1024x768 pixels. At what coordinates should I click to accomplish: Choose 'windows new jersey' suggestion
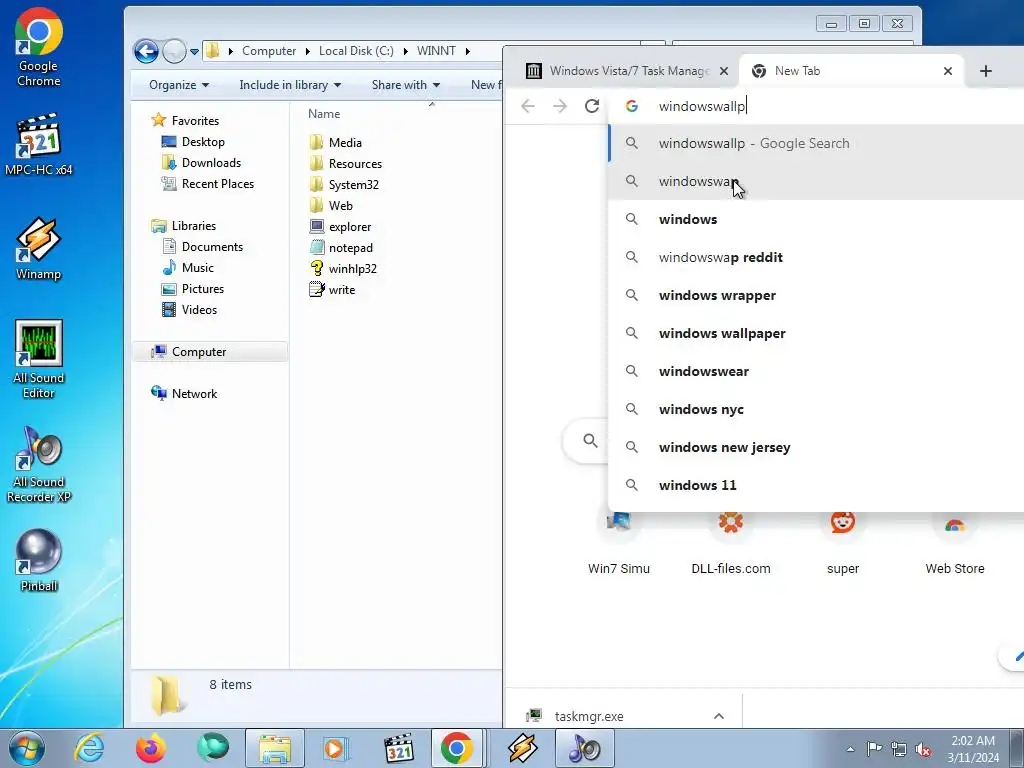816,447
